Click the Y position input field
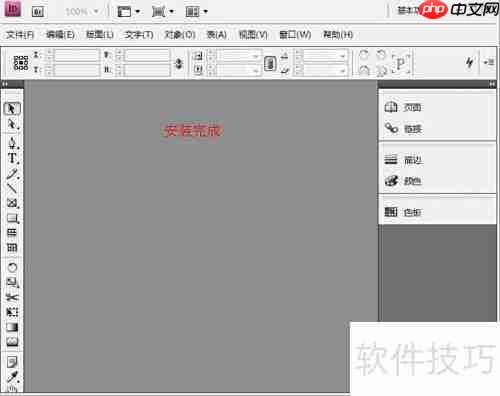The width and height of the screenshot is (500, 396). click(x=76, y=70)
